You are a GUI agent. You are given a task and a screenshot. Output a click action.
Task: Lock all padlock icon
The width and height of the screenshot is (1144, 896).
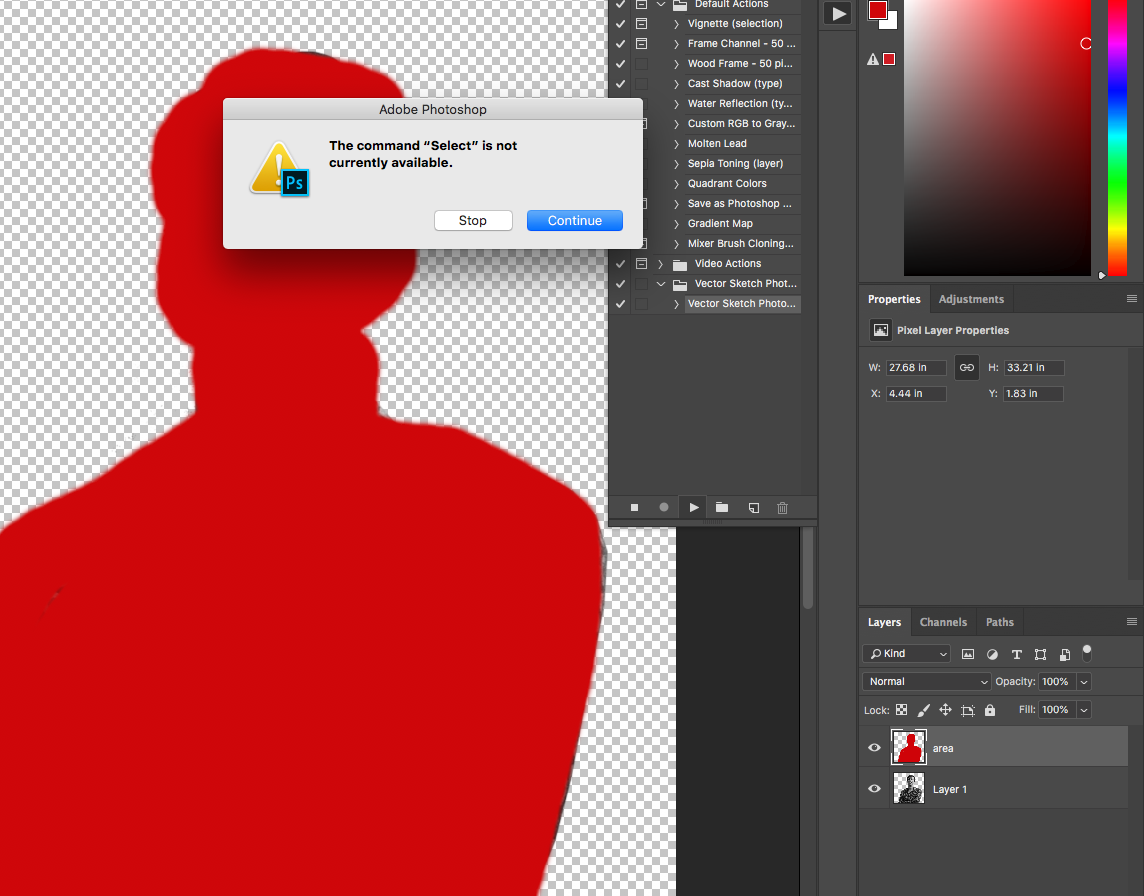pyautogui.click(x=990, y=710)
